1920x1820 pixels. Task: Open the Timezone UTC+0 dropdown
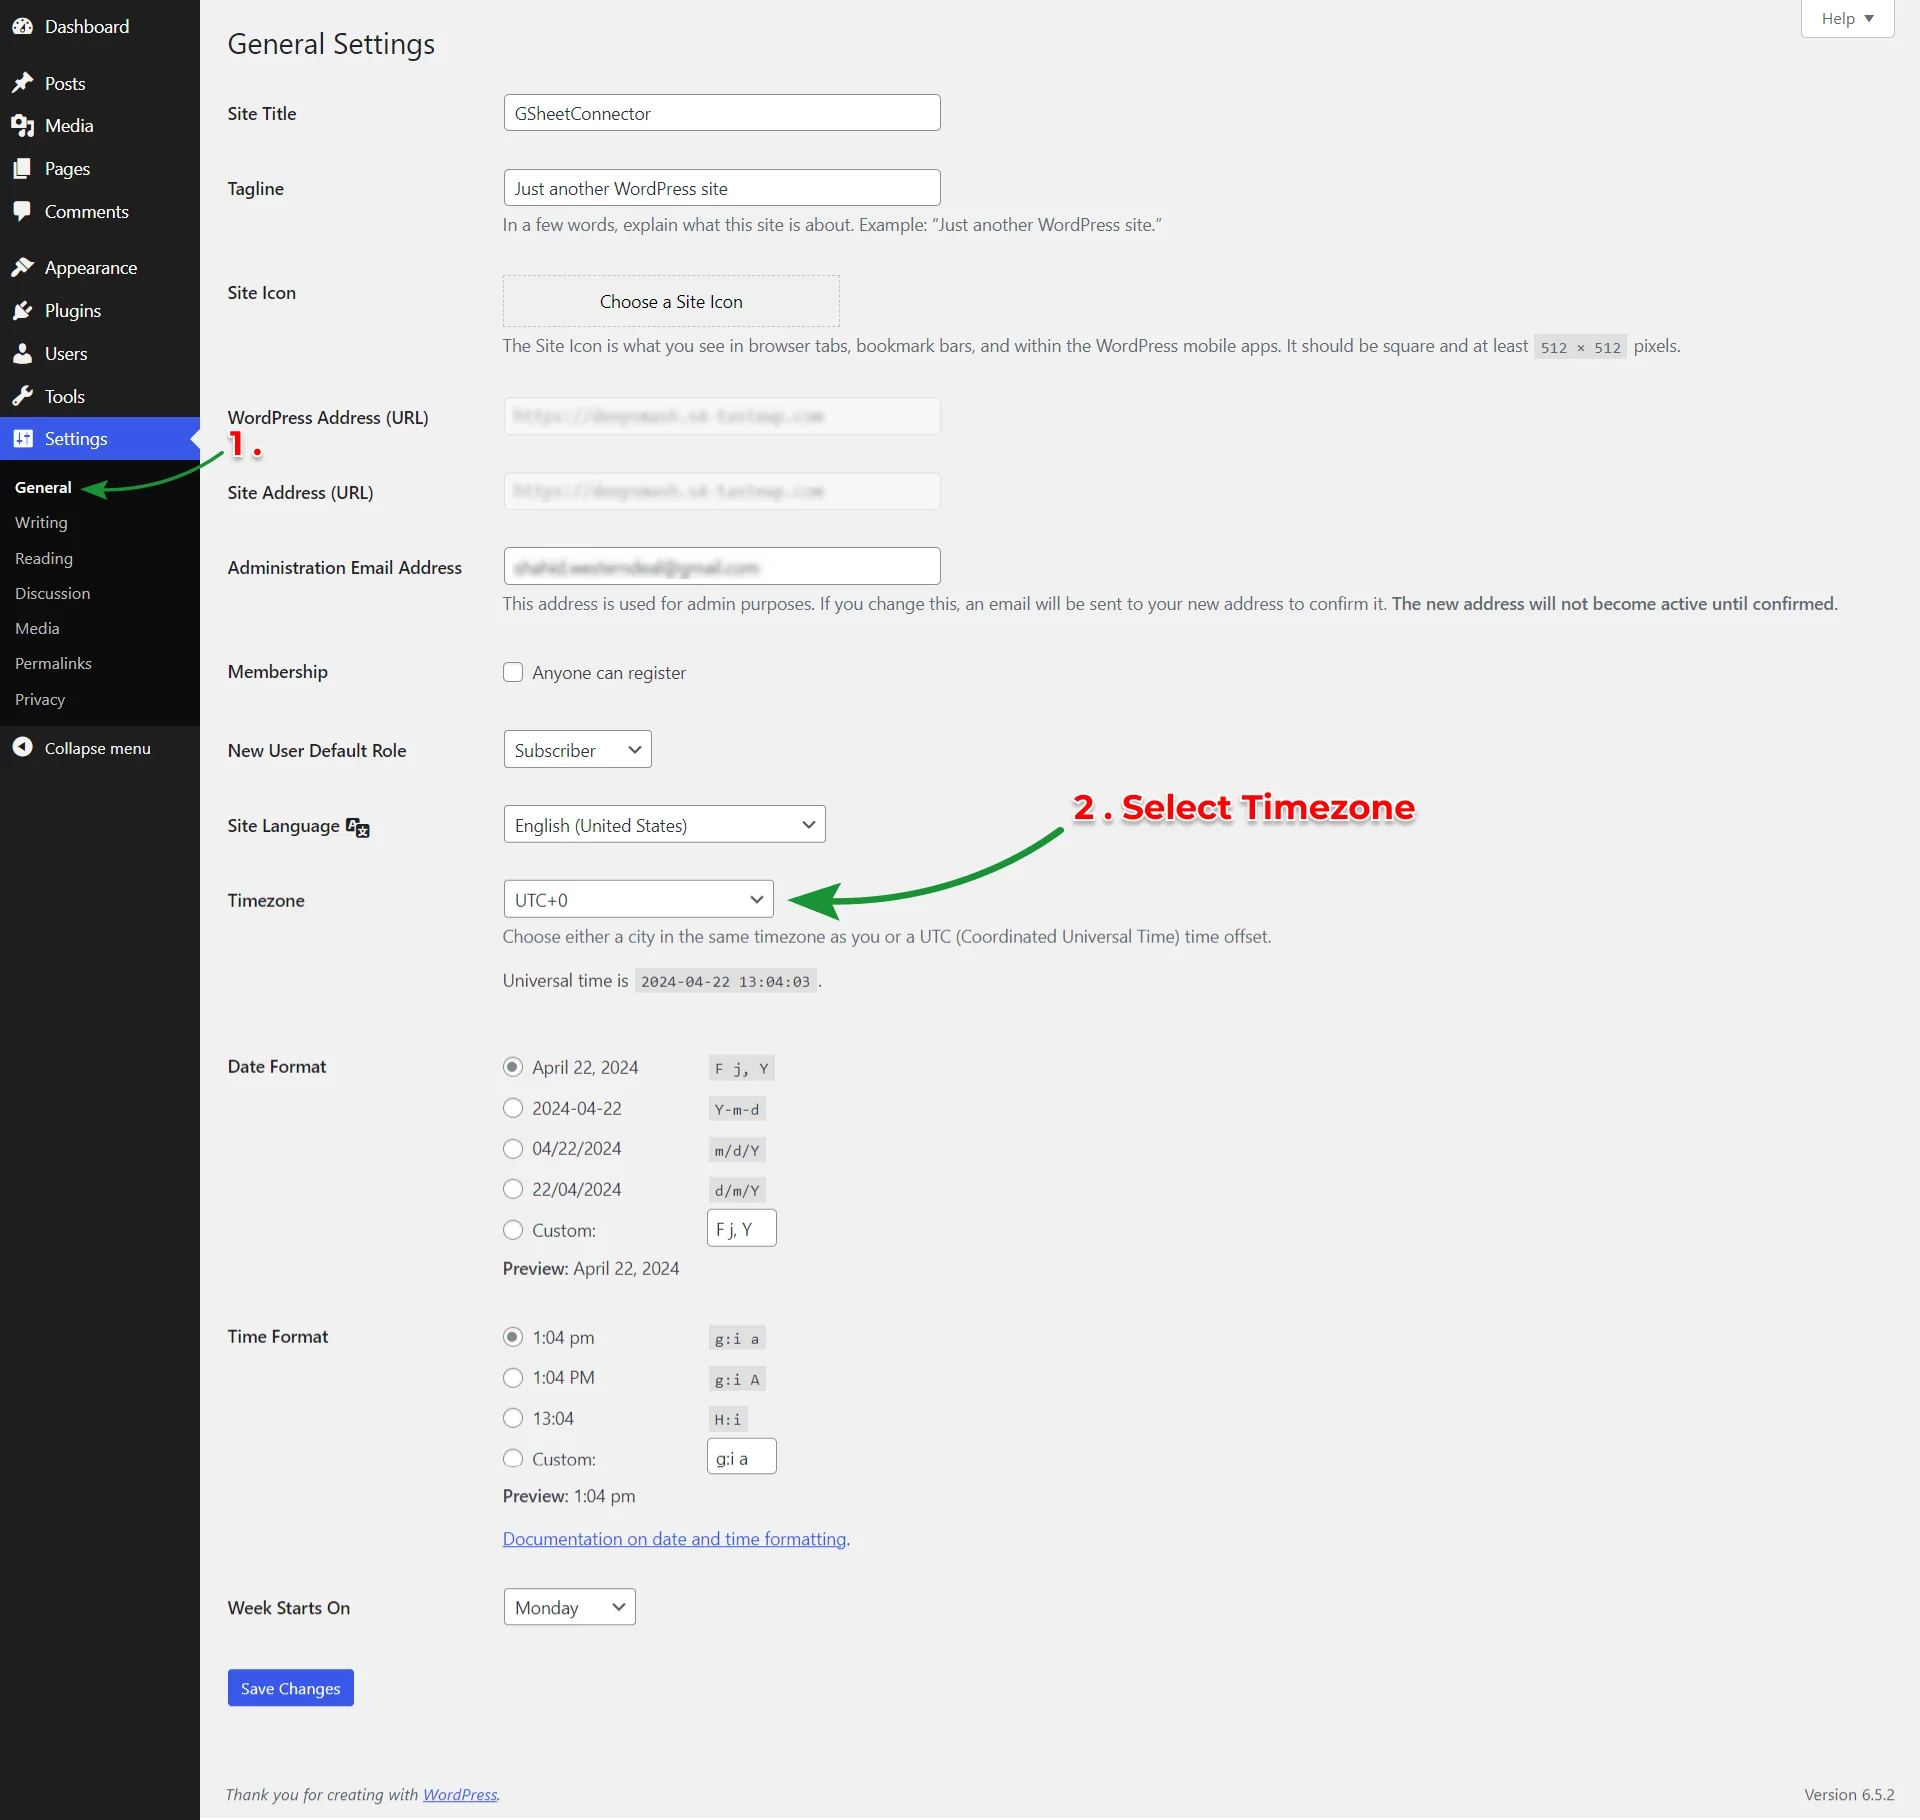[x=638, y=899]
